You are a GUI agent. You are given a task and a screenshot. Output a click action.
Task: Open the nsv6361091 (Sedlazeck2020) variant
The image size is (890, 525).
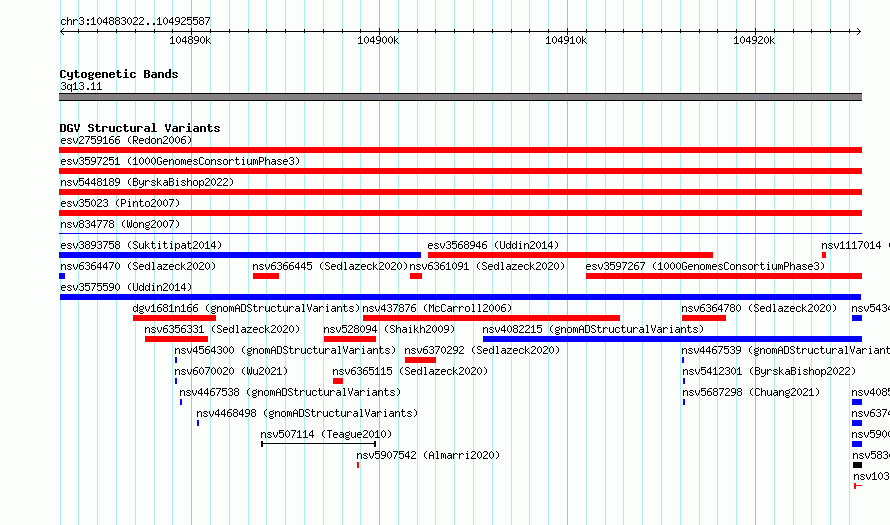[x=488, y=266]
